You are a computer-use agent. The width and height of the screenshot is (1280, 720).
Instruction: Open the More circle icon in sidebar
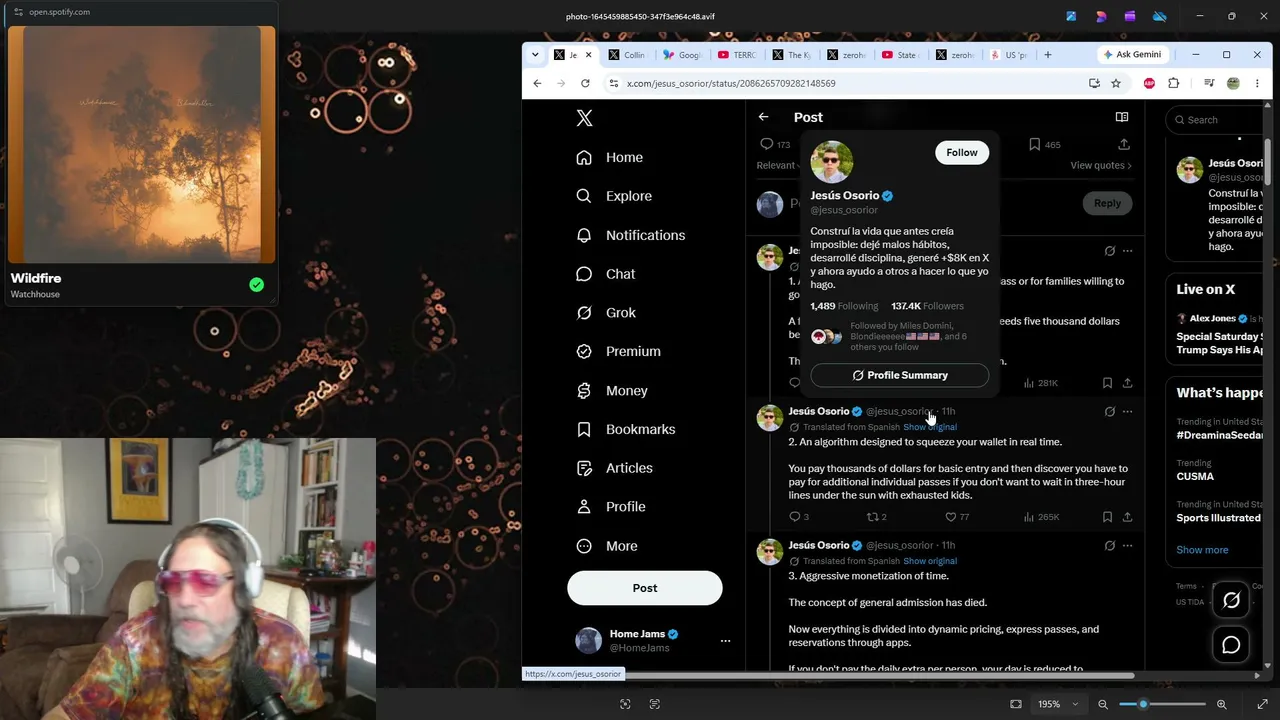pos(584,546)
